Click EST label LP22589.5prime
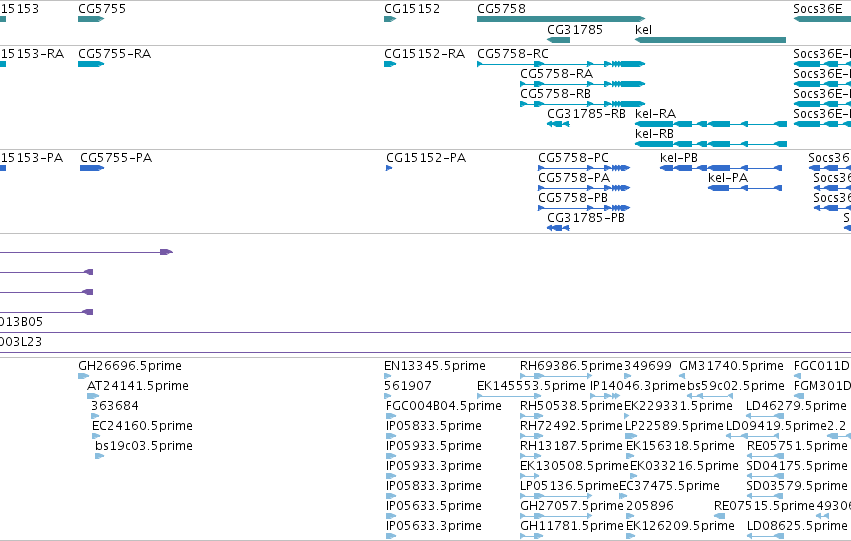This screenshot has height=541, width=851. [675, 426]
